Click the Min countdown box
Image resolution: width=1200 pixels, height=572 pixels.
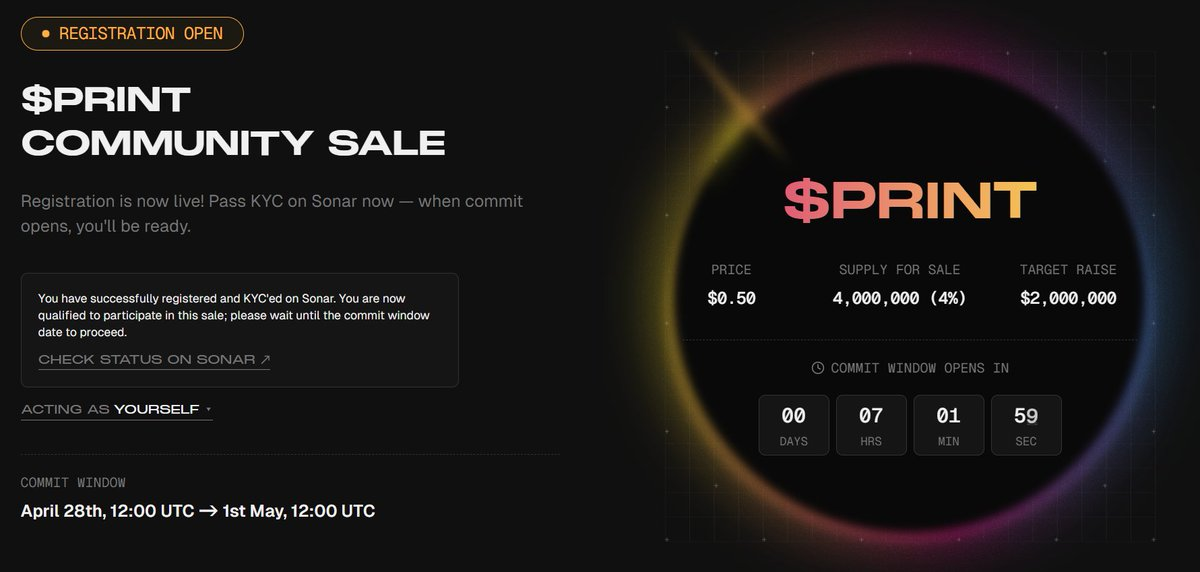pyautogui.click(x=948, y=425)
